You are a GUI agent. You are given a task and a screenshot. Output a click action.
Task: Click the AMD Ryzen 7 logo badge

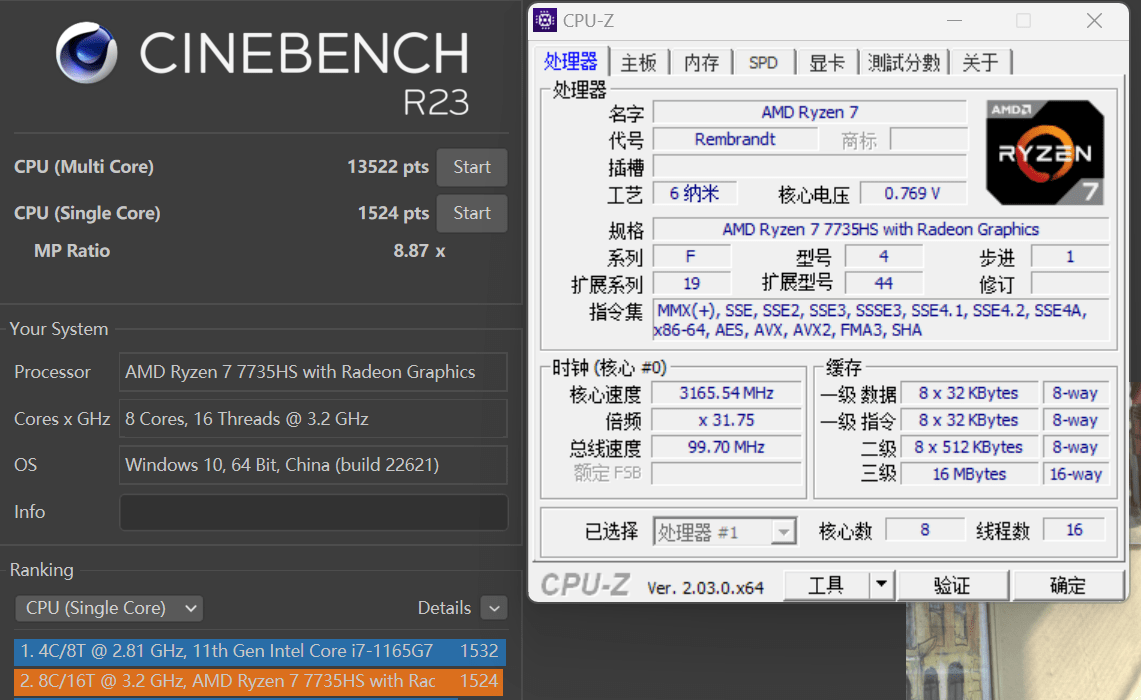(x=1045, y=152)
